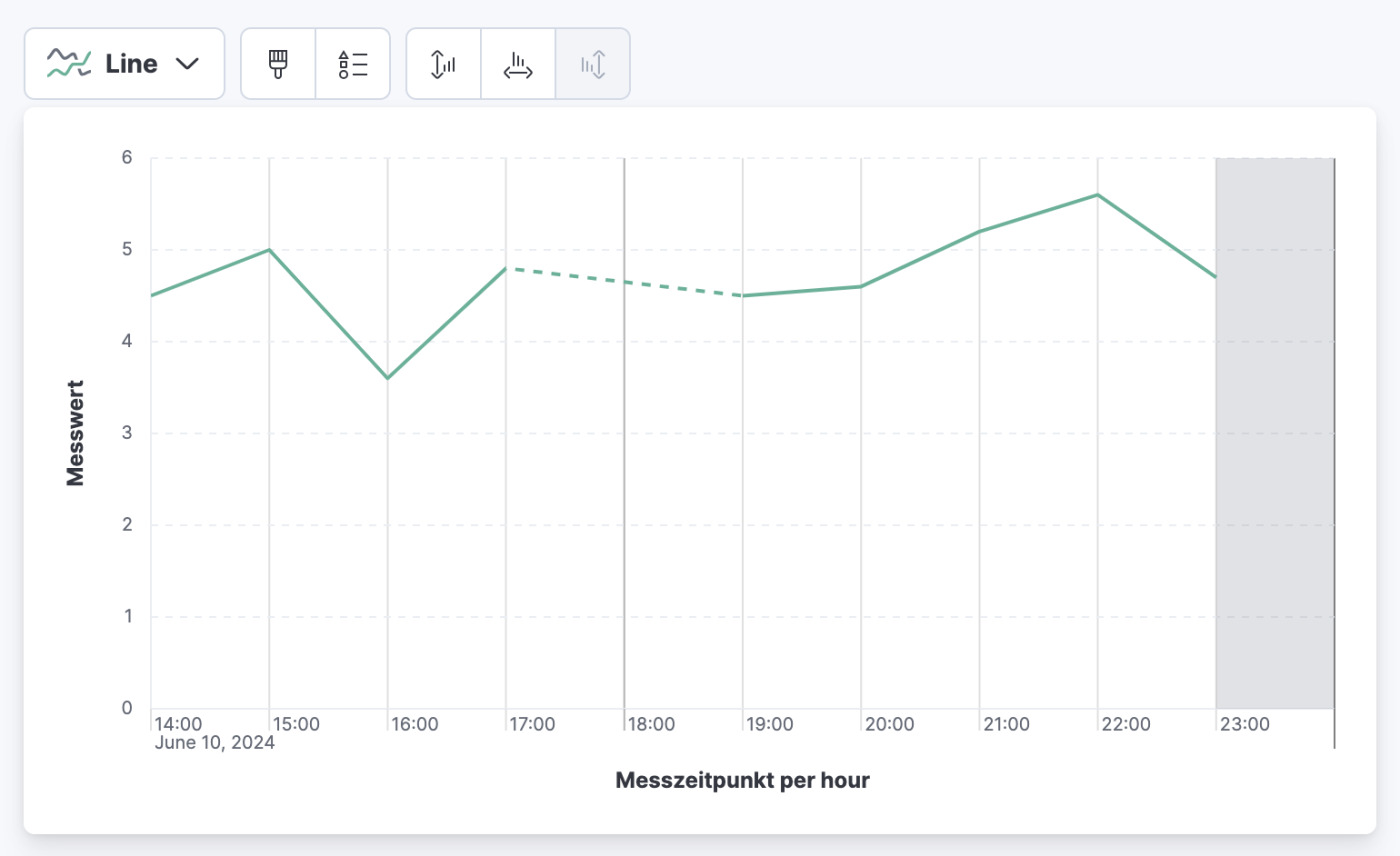Click the 5.0 data point at 15:00

[268, 249]
